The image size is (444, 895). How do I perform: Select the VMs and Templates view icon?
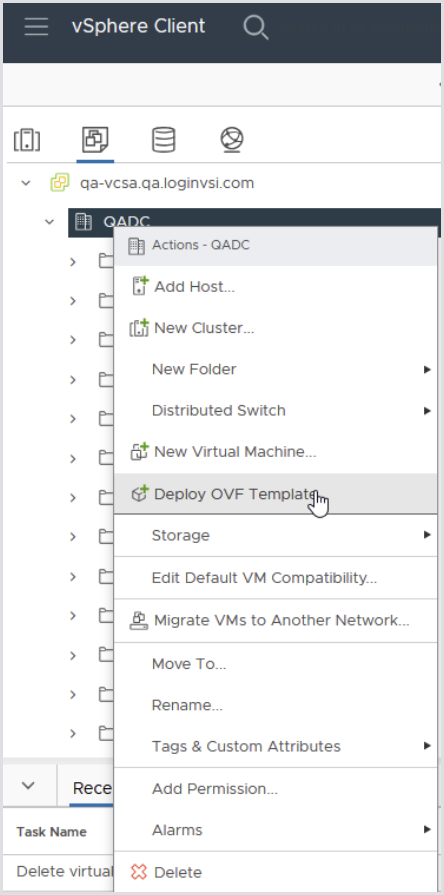[95, 139]
